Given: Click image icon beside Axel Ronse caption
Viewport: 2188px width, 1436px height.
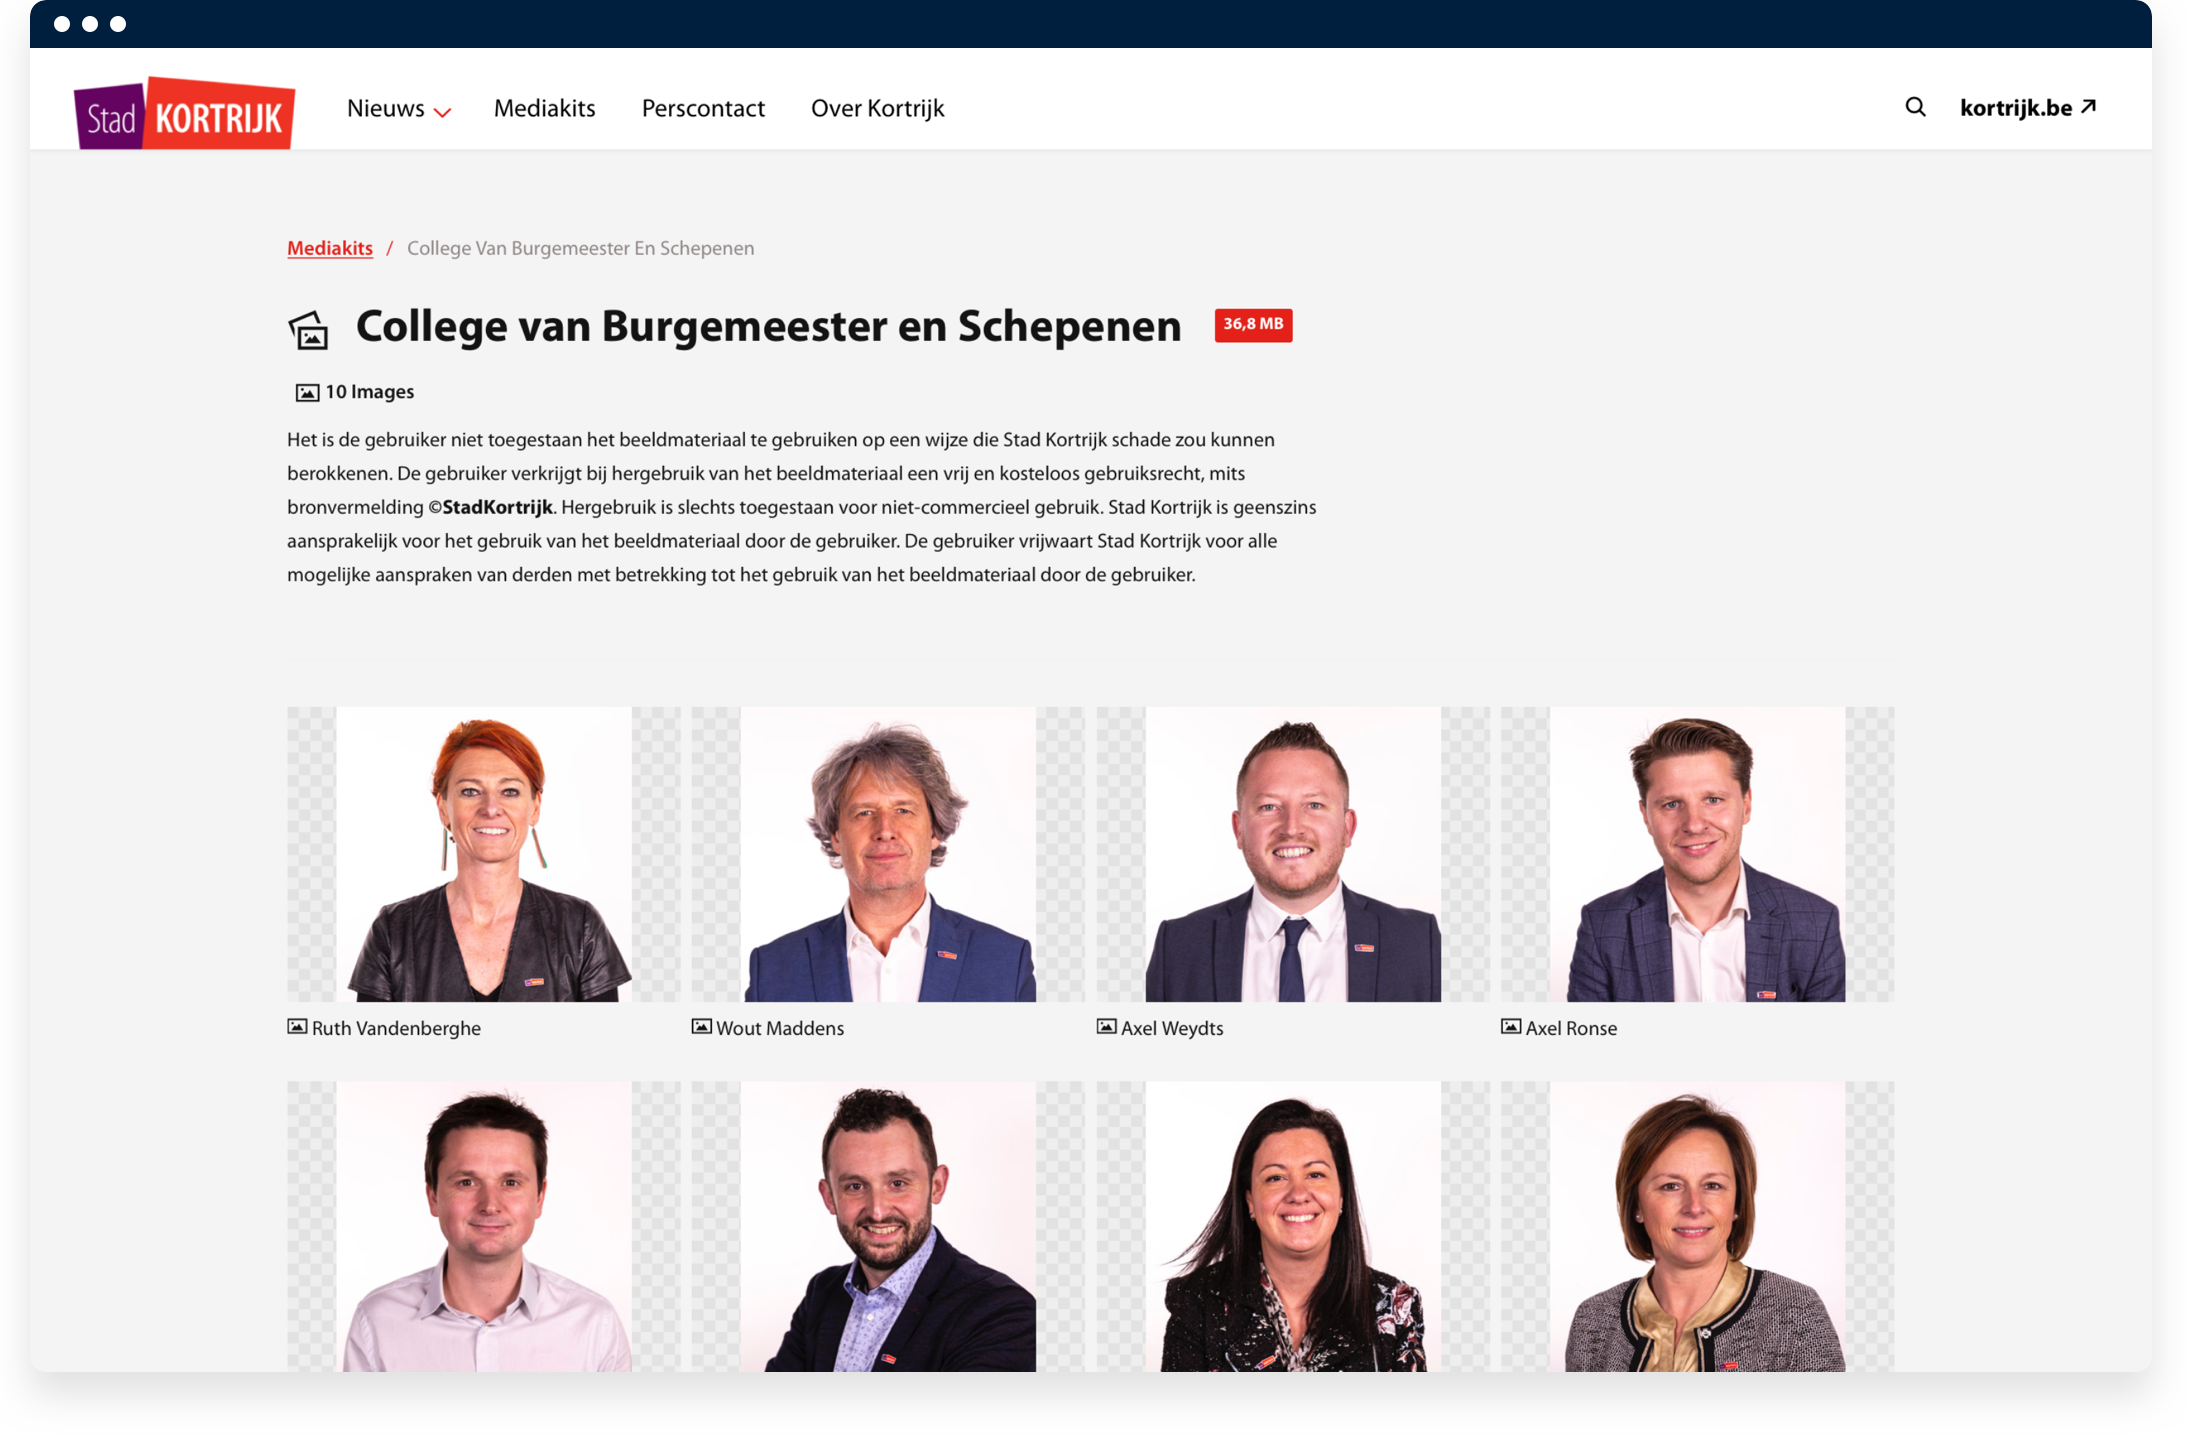Looking at the screenshot, I should [x=1511, y=1027].
